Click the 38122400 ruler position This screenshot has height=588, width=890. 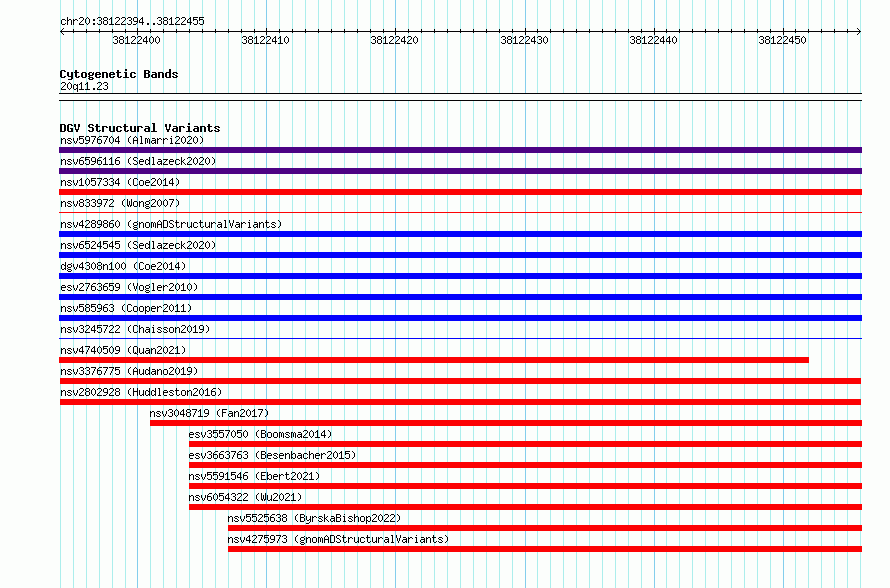[x=136, y=40]
